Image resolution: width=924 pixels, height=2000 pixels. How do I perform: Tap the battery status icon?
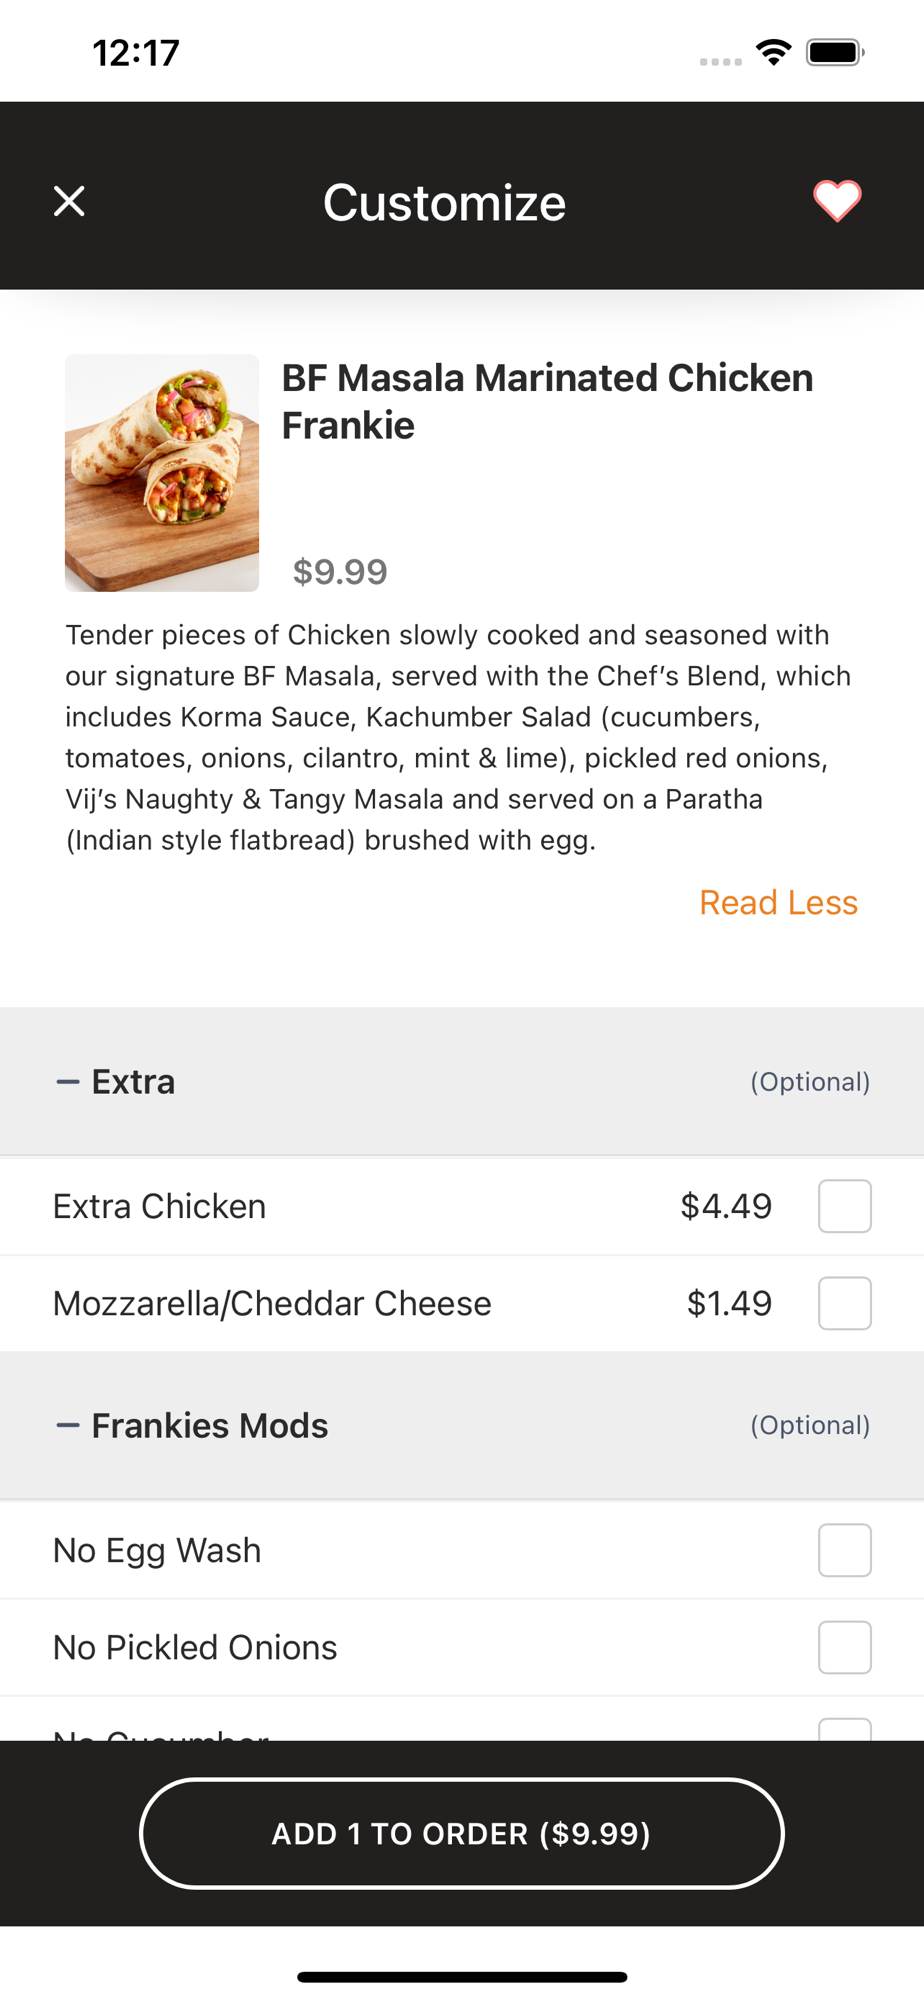[835, 52]
